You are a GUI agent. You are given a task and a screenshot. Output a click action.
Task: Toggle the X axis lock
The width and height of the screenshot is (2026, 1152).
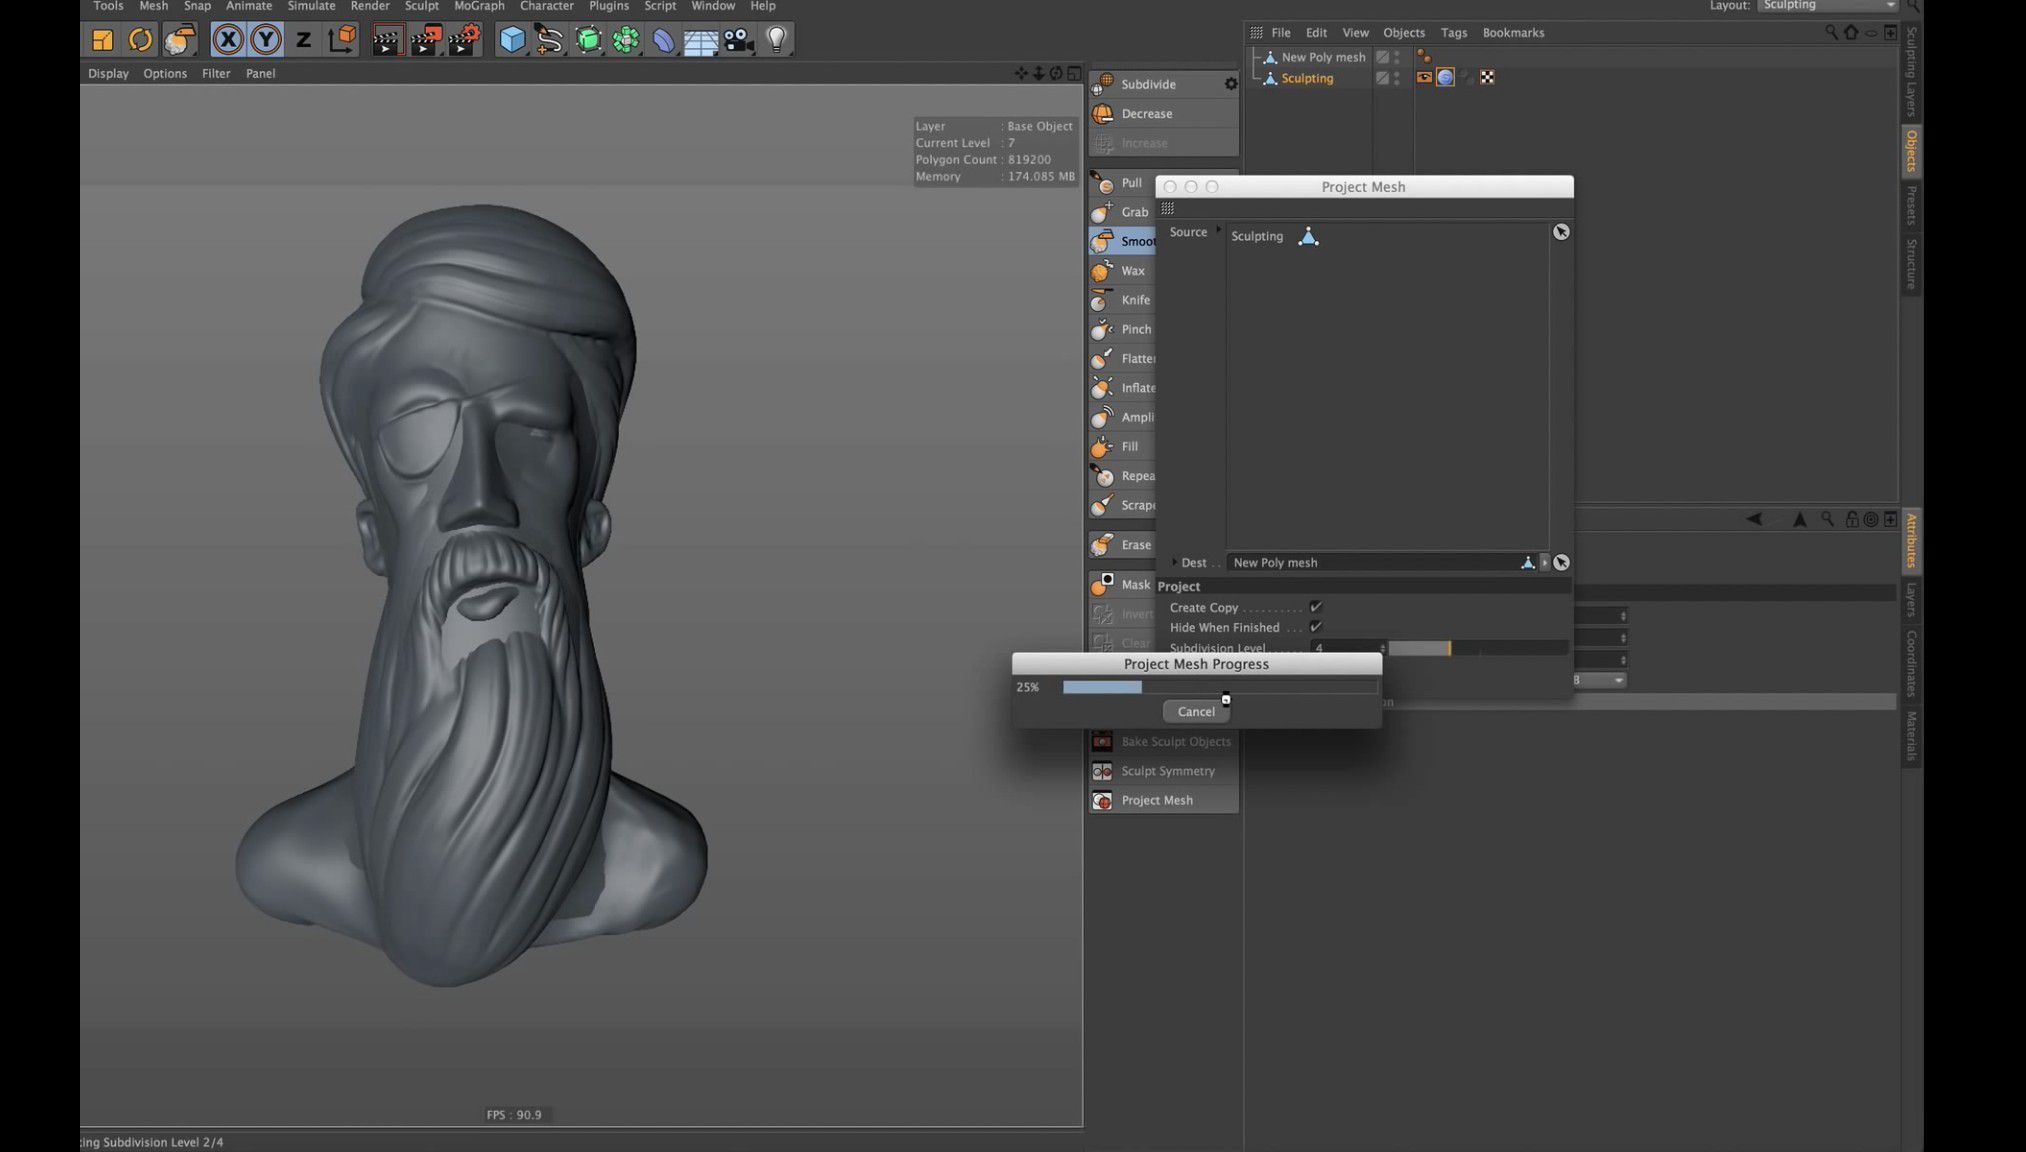point(228,40)
